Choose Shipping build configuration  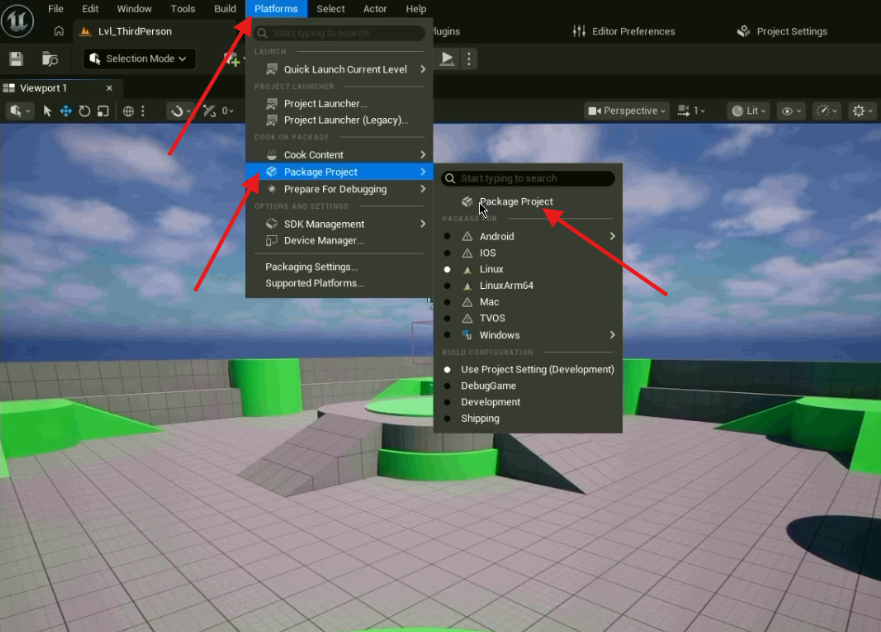coord(528,419)
